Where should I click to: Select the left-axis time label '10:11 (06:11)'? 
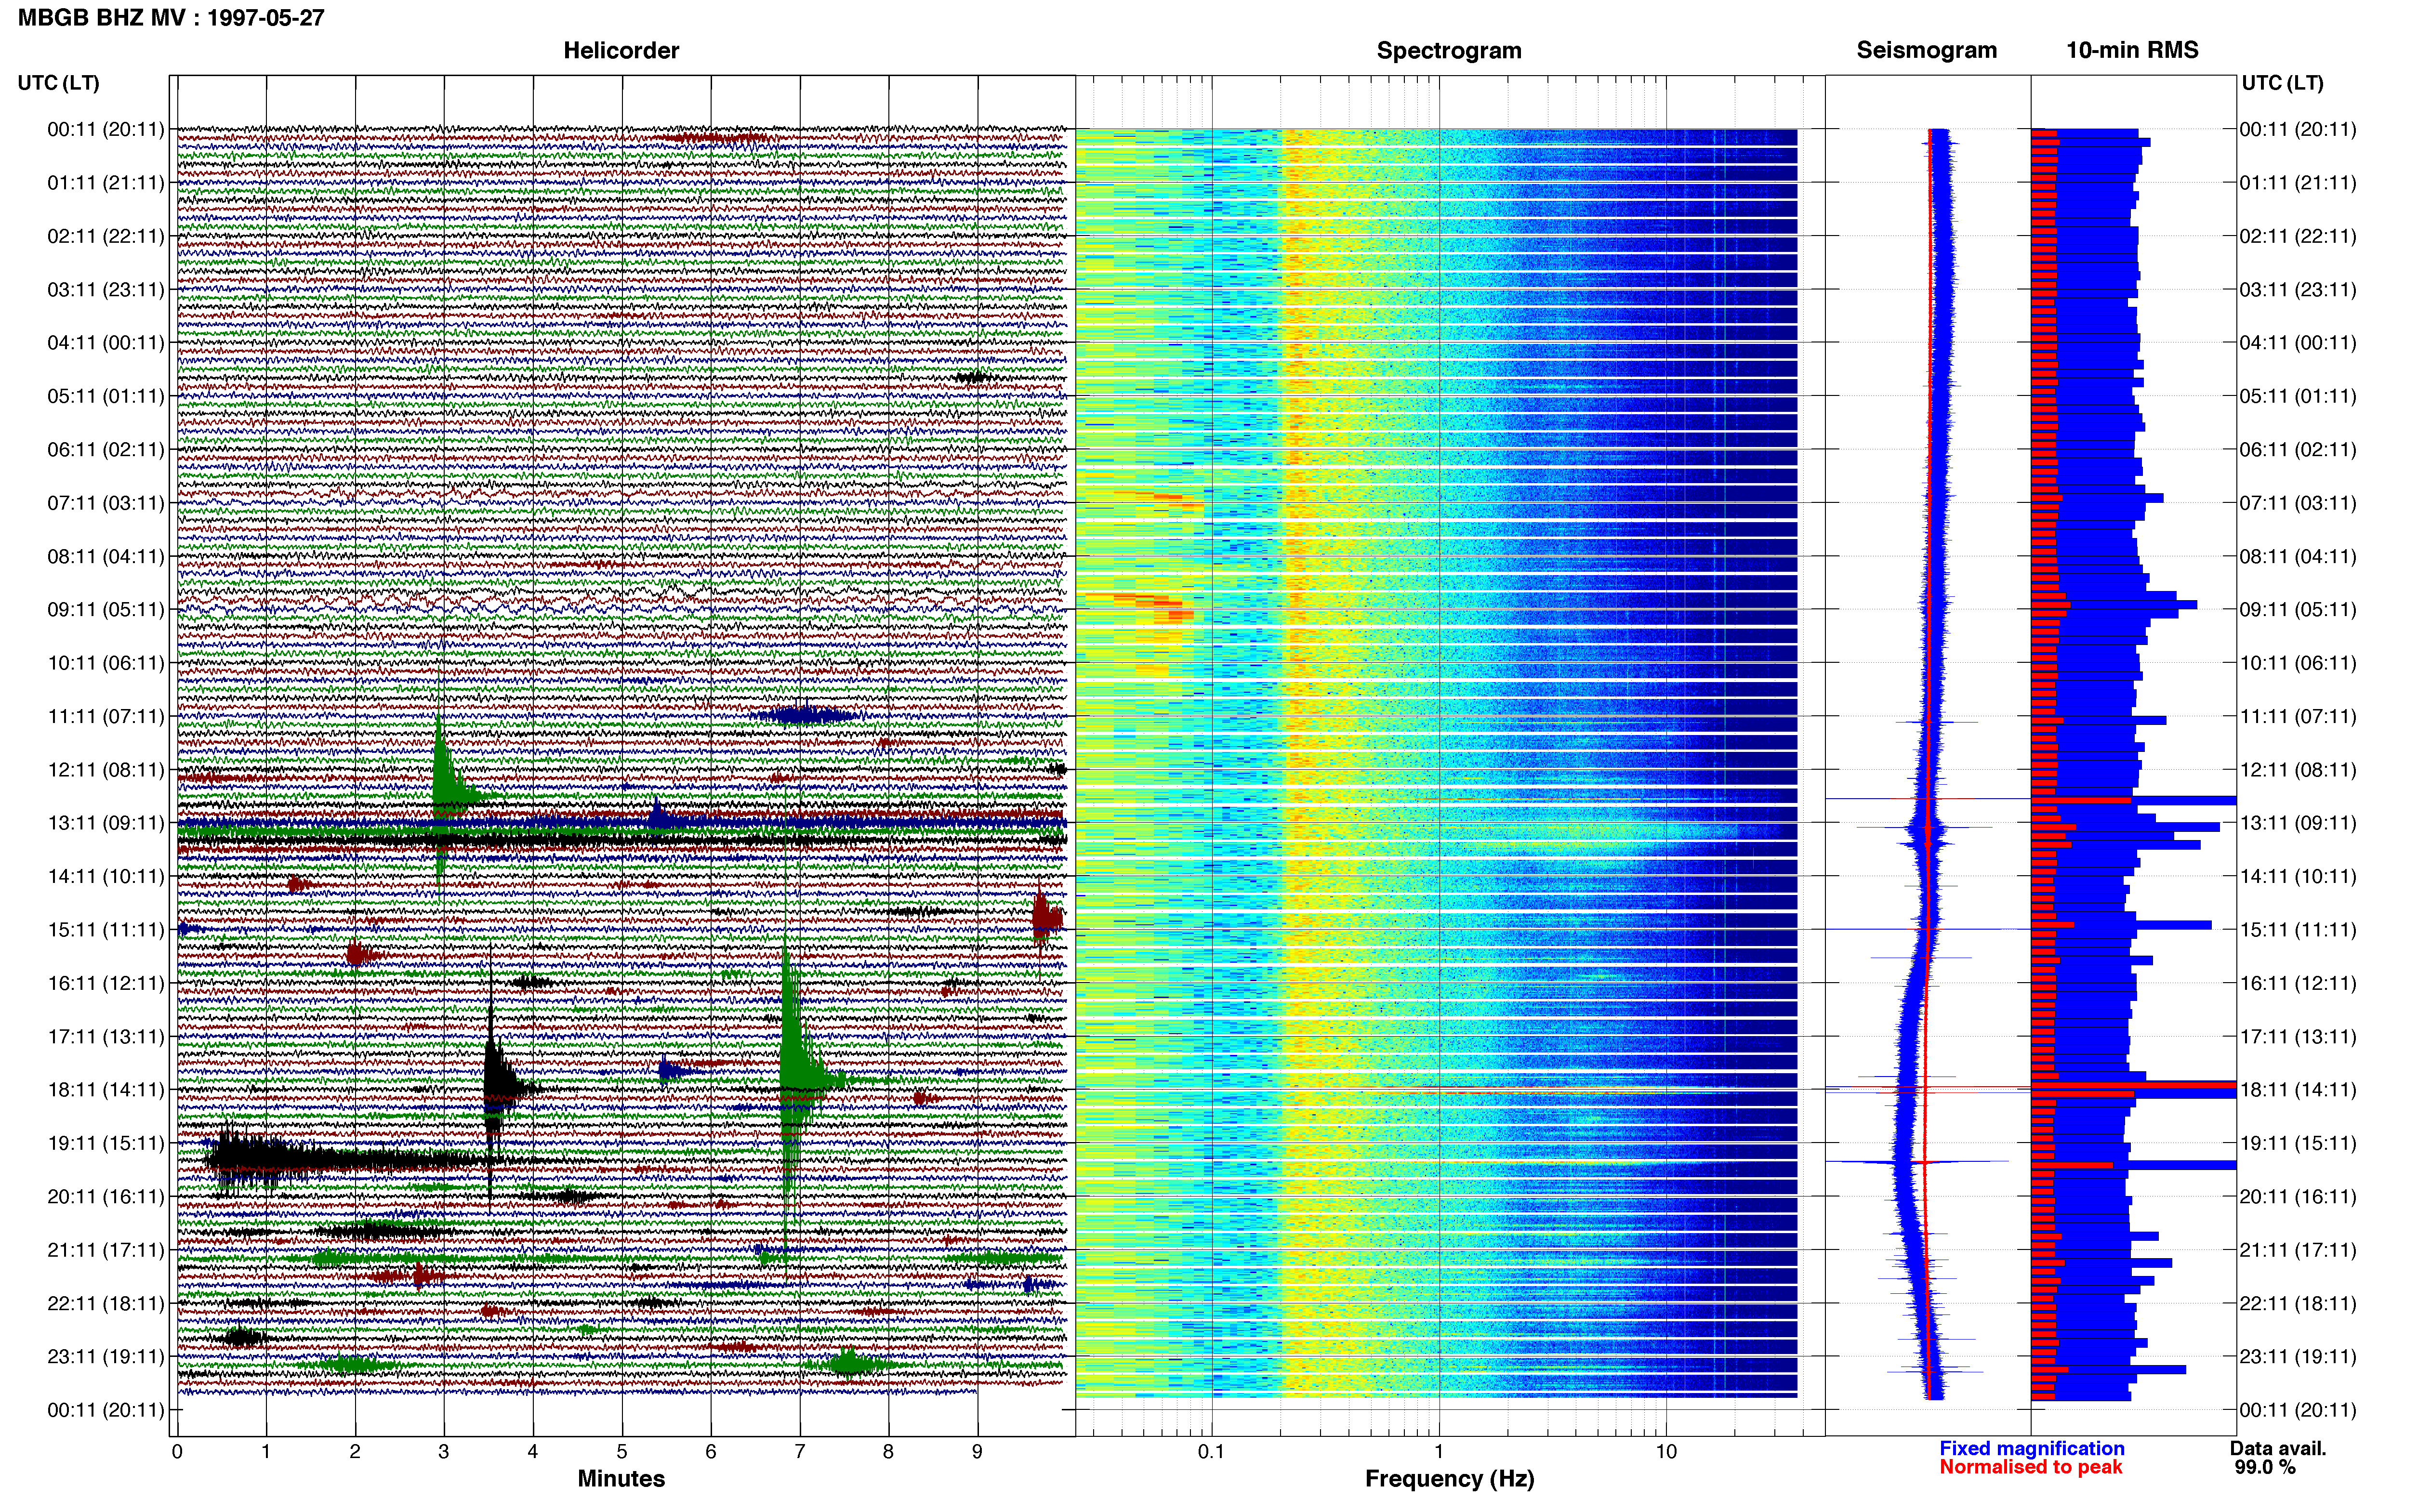[105, 663]
